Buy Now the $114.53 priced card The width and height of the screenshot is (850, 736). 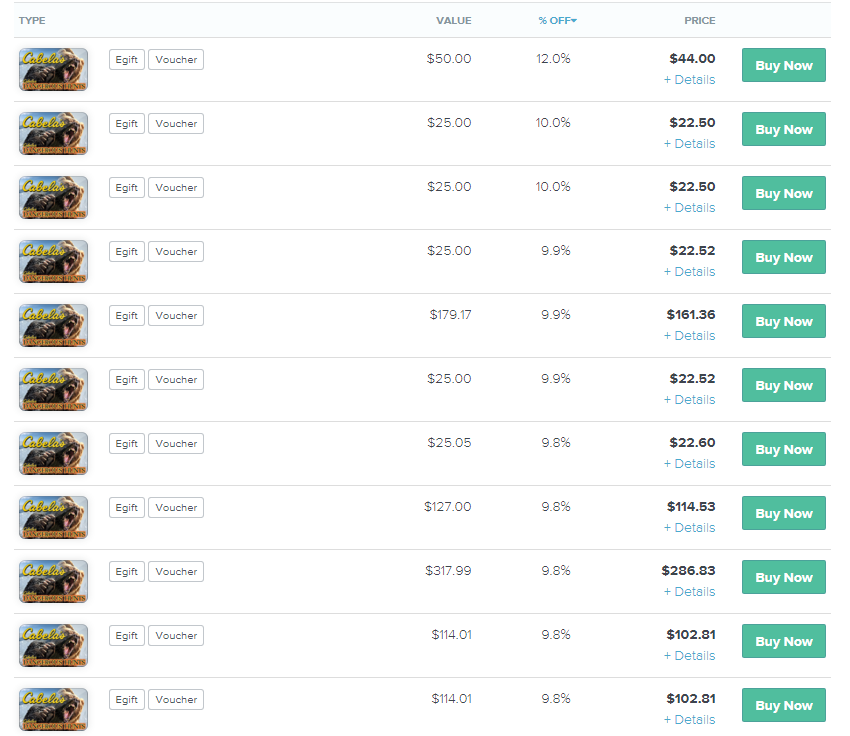783,513
